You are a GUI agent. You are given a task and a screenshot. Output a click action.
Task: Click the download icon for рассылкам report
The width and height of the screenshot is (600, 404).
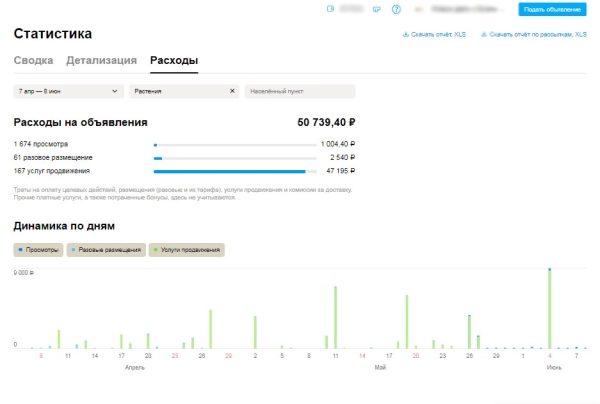click(484, 35)
